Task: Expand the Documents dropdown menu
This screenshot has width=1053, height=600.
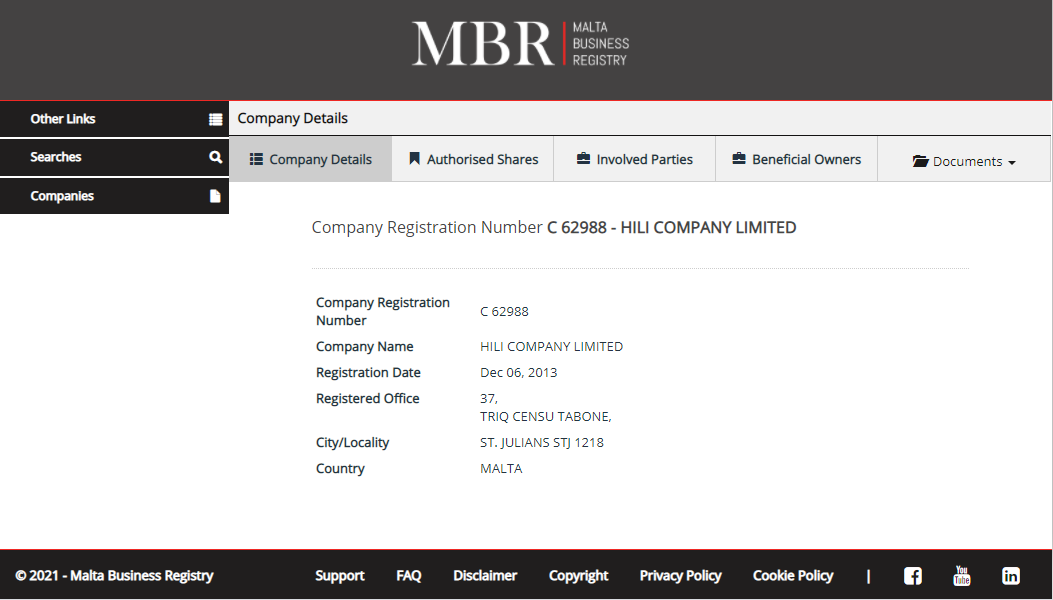Action: pyautogui.click(x=964, y=161)
